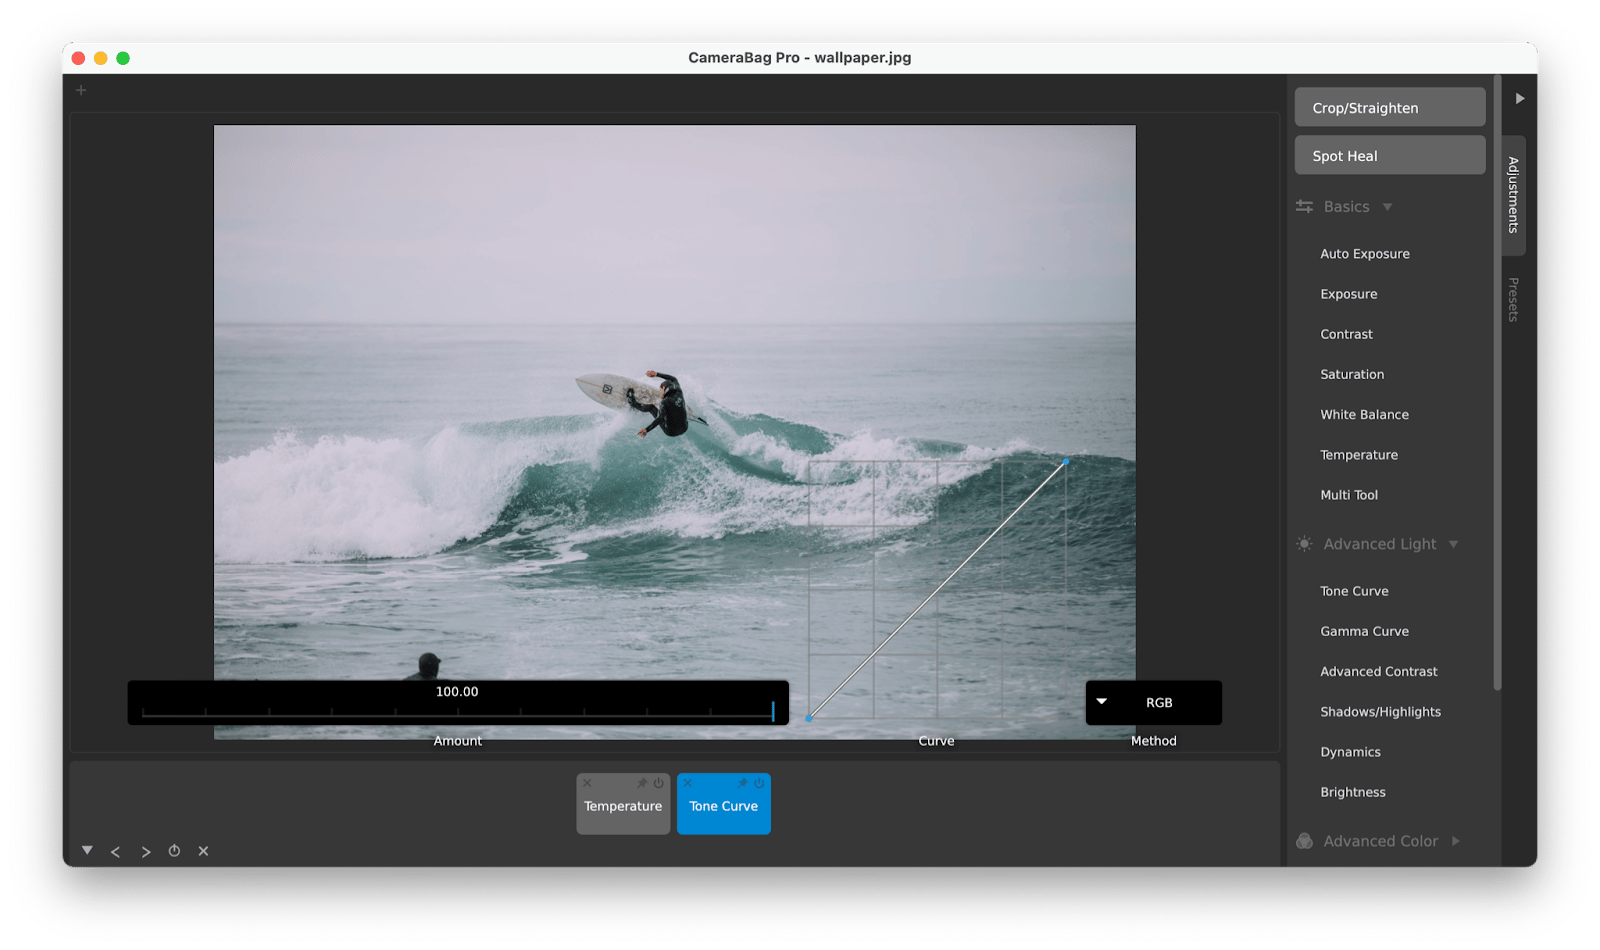Collapse the side panel with the play arrow
Screen dimensions: 1600x950
tap(1519, 98)
